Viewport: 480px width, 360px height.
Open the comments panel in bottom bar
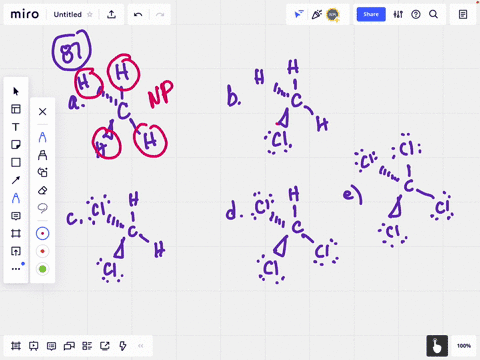click(51, 346)
